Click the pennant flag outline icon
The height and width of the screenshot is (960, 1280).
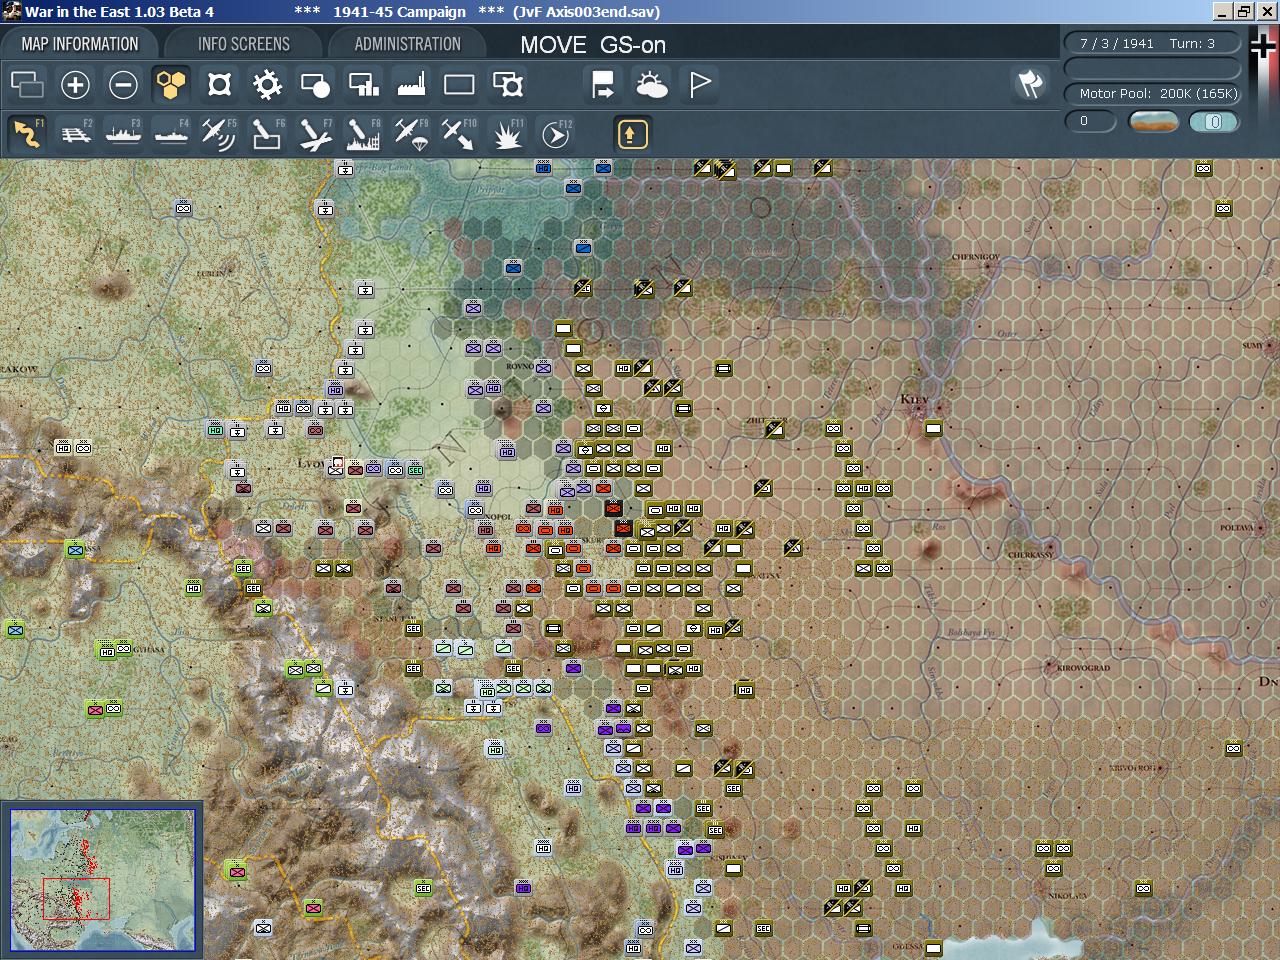(700, 85)
